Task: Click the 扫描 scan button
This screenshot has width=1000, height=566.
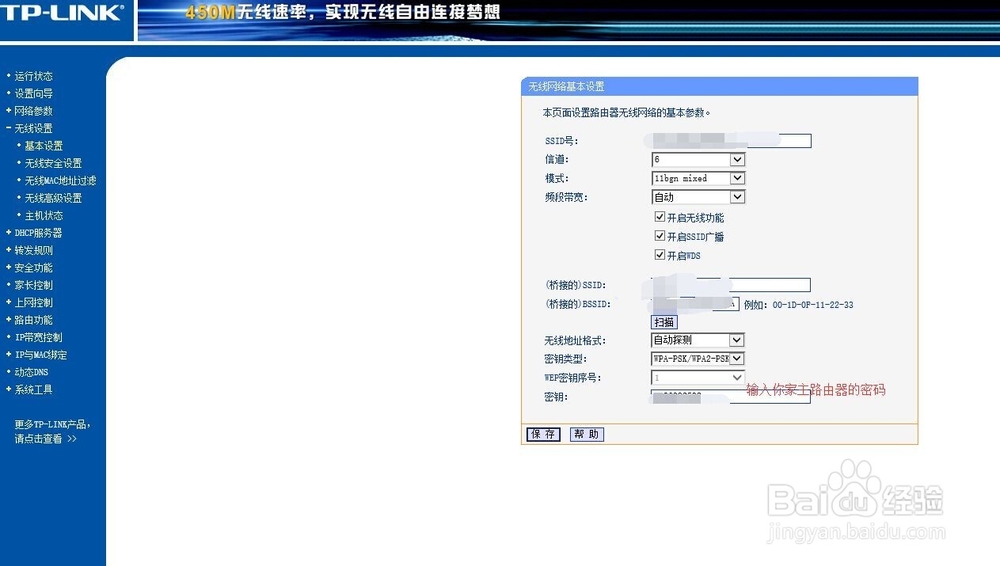Action: pyautogui.click(x=664, y=322)
